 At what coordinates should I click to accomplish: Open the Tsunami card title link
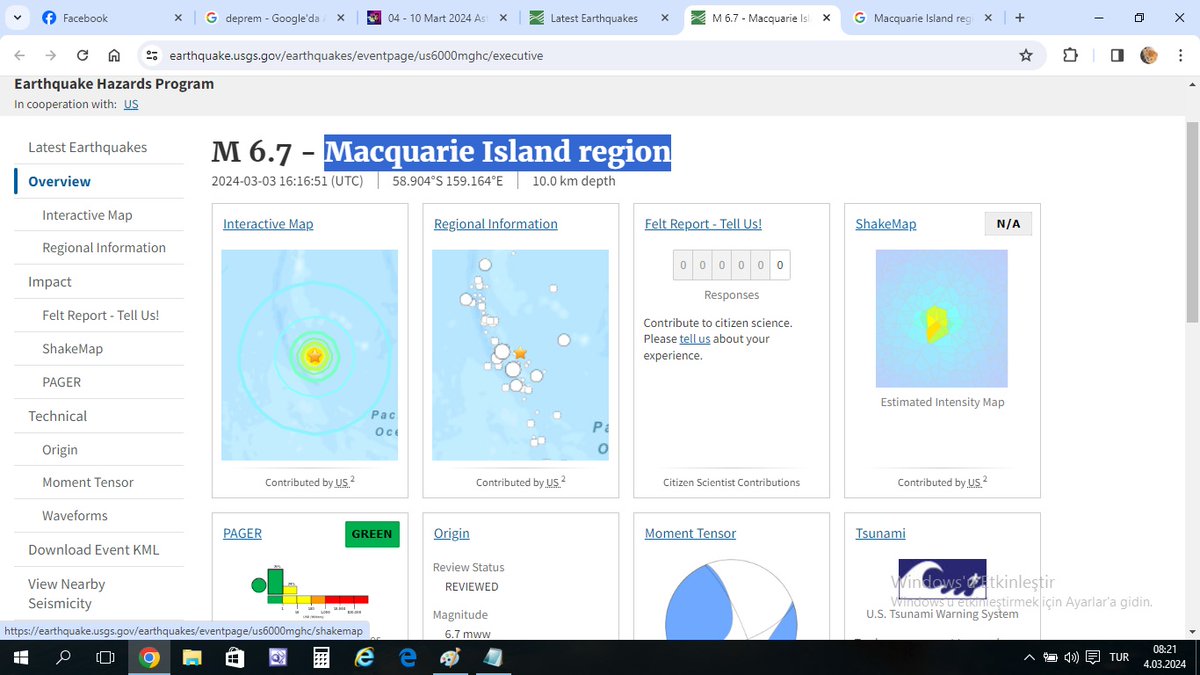point(881,533)
